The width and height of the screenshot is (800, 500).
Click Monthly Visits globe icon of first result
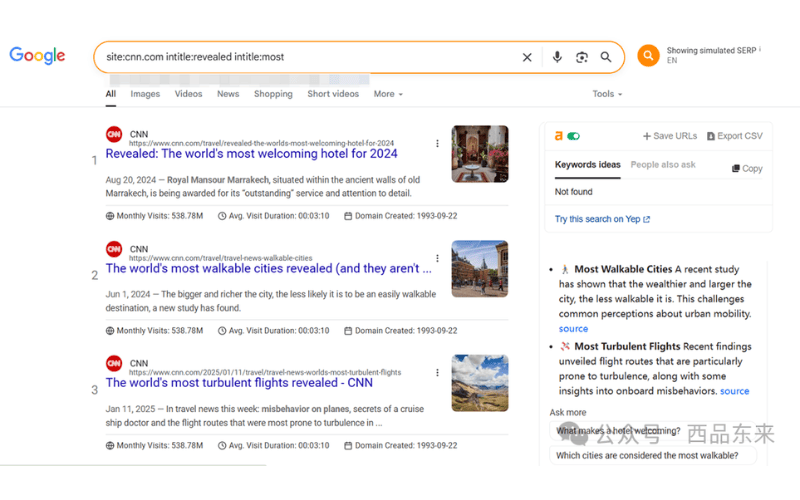(110, 216)
